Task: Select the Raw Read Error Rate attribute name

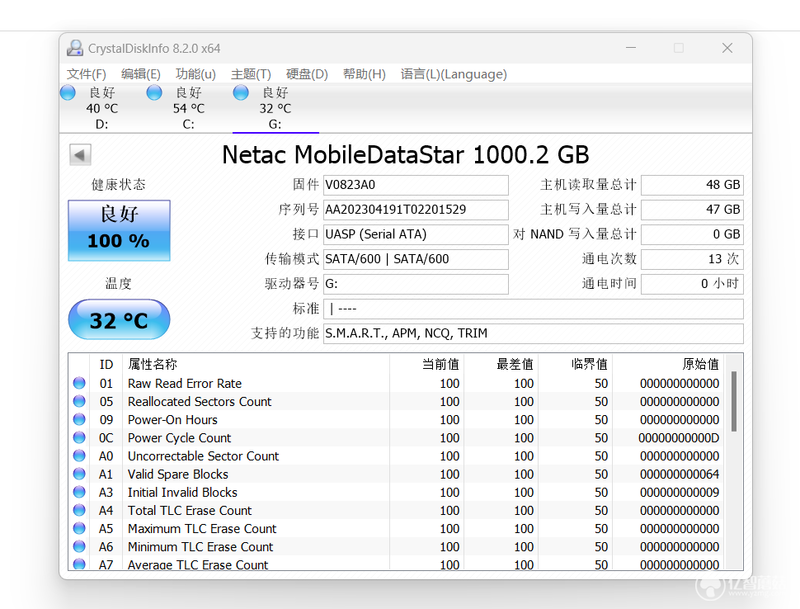Action: point(185,384)
